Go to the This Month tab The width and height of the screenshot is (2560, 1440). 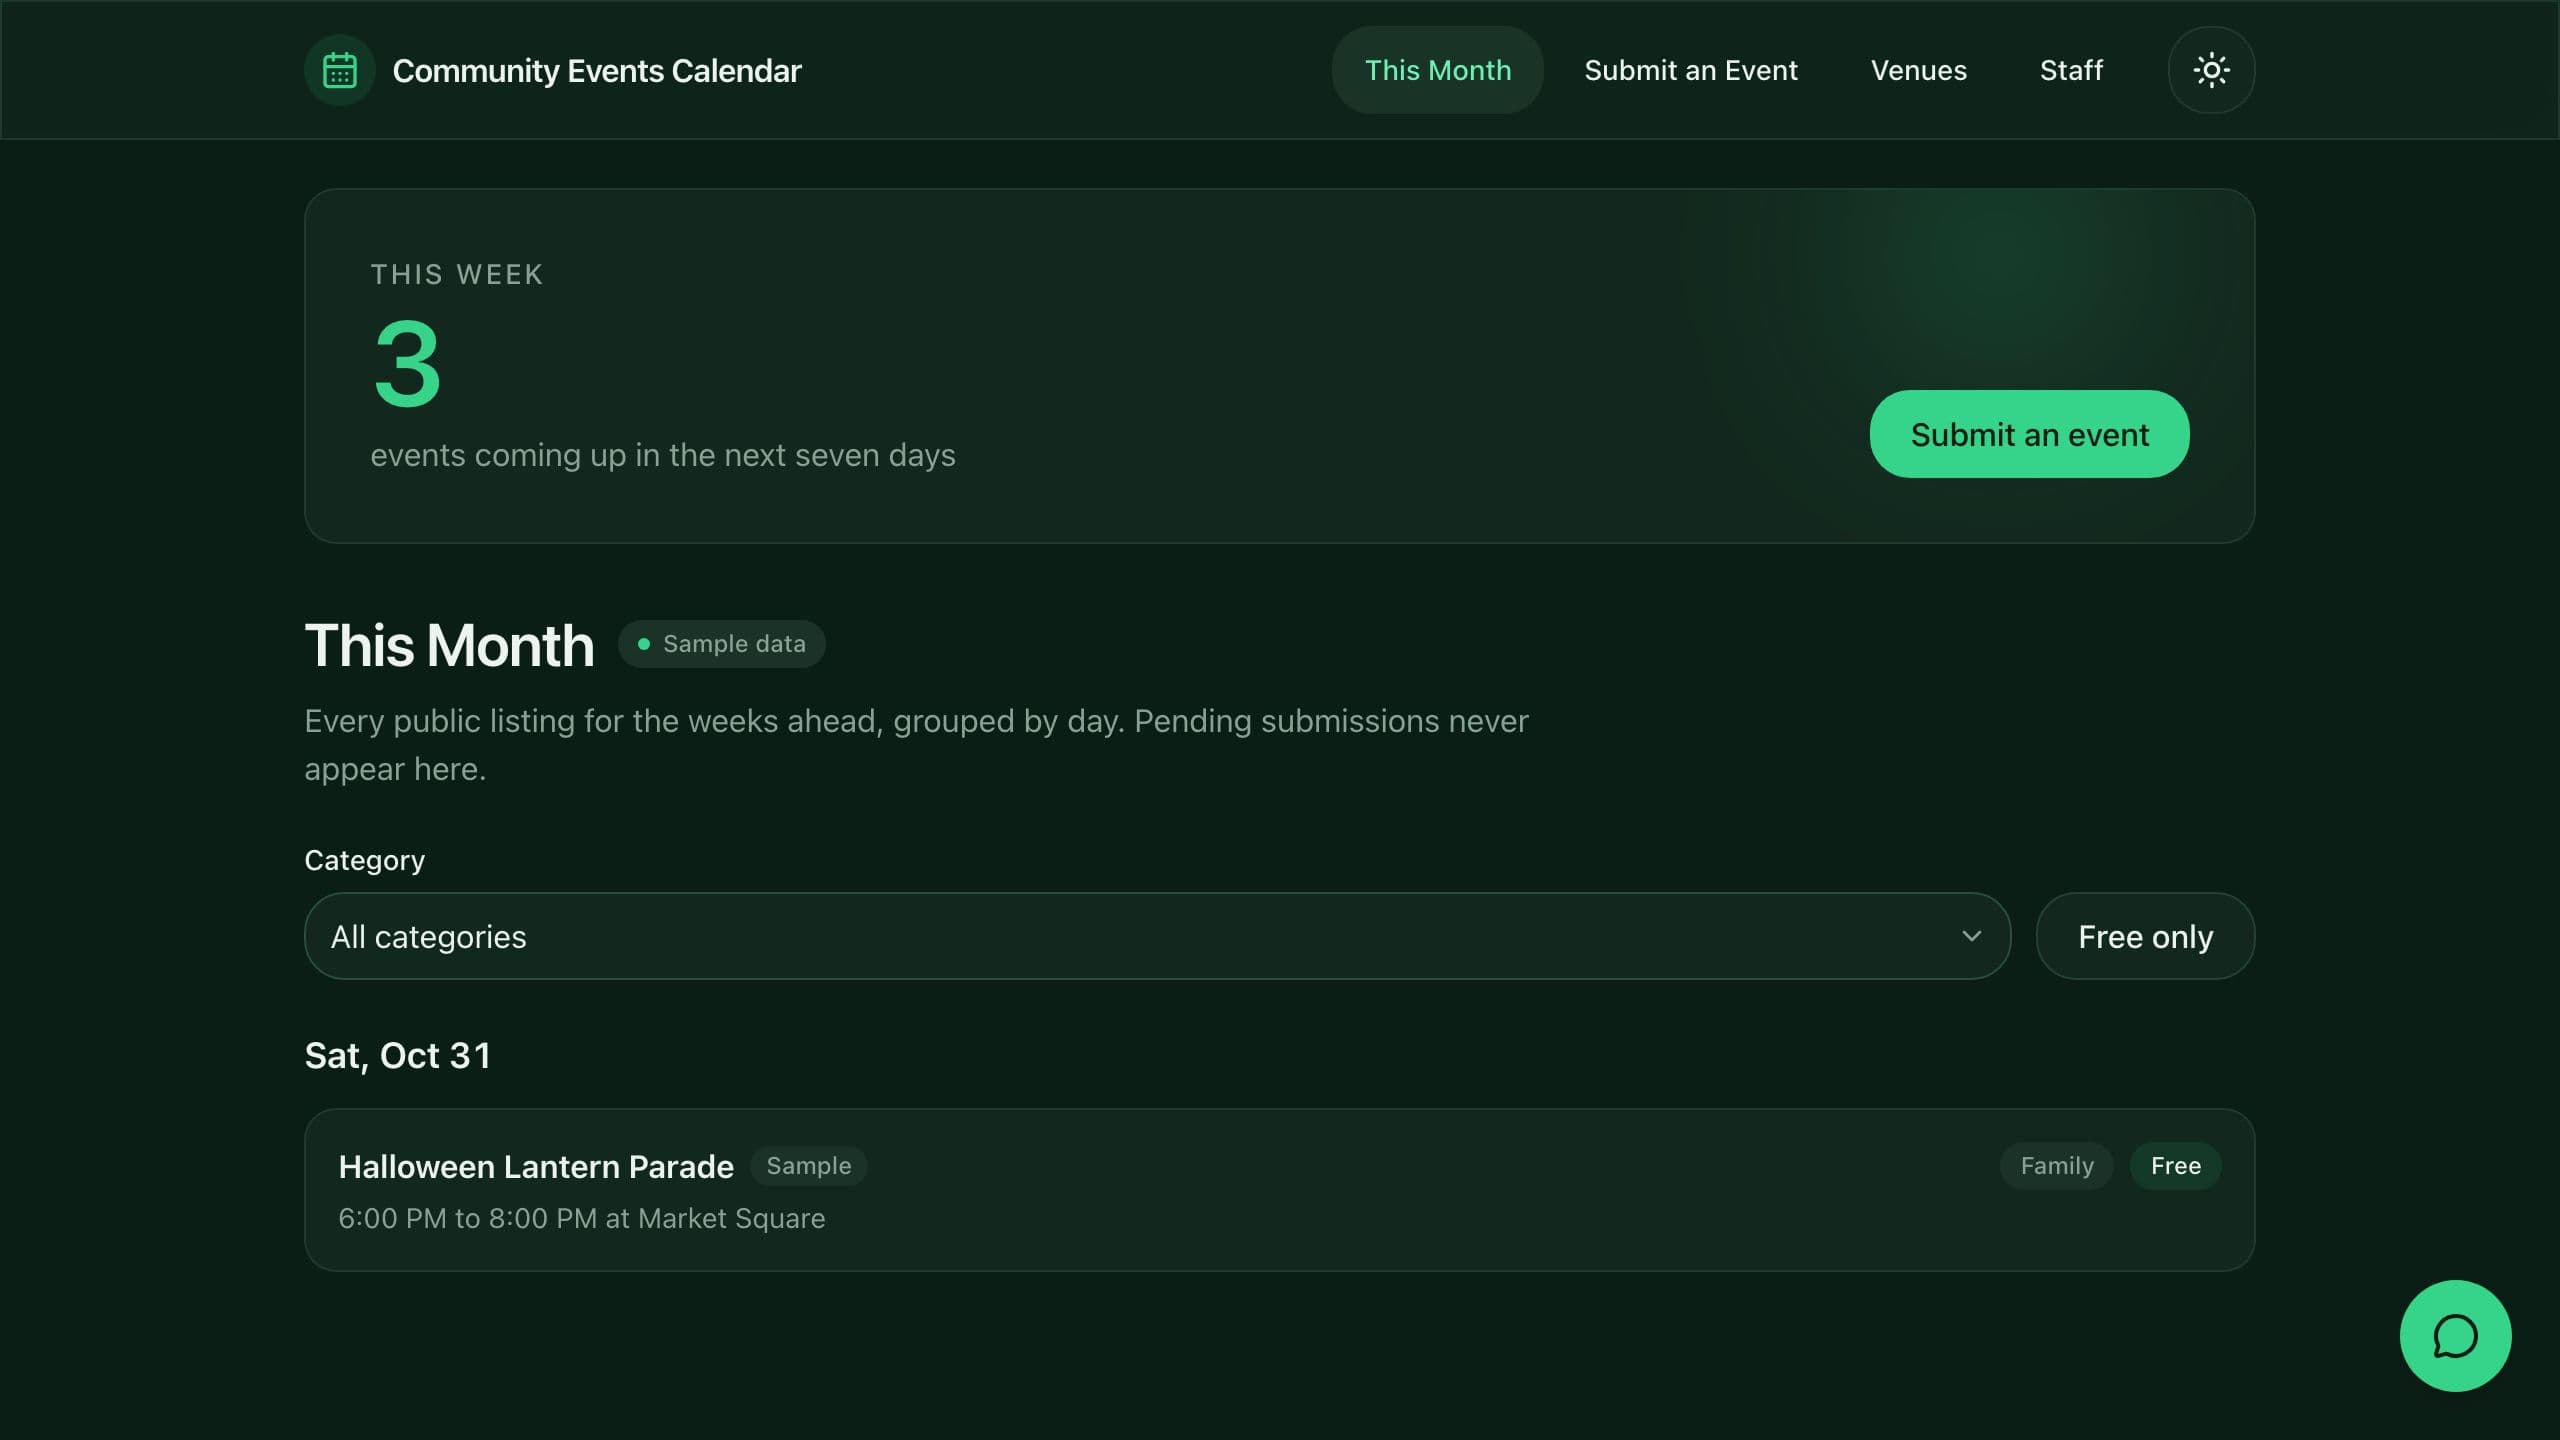tap(1437, 70)
